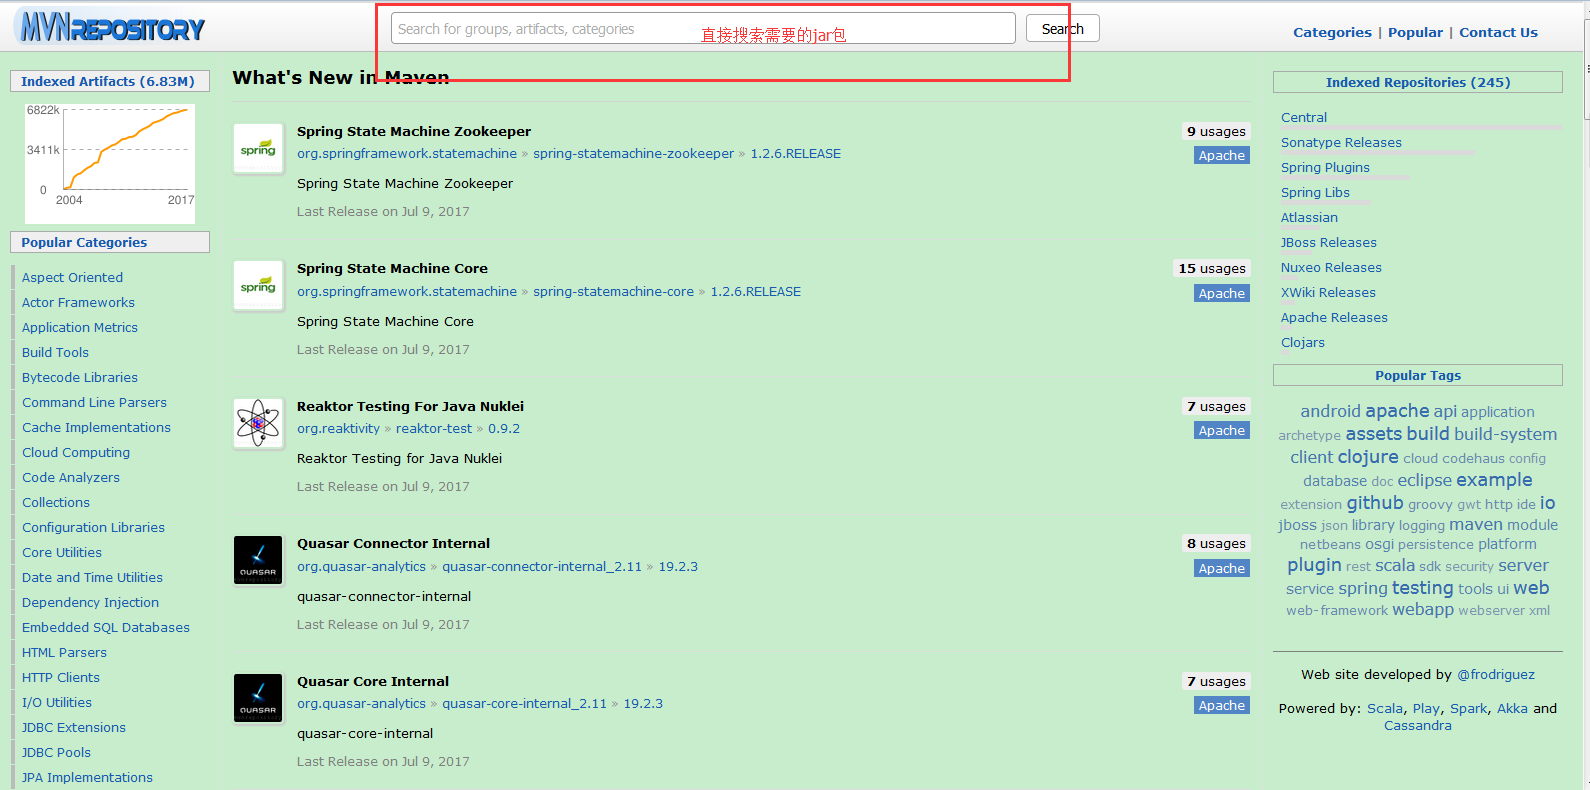Open Embedded SQL Databases category
Image resolution: width=1590 pixels, height=790 pixels.
pos(106,627)
